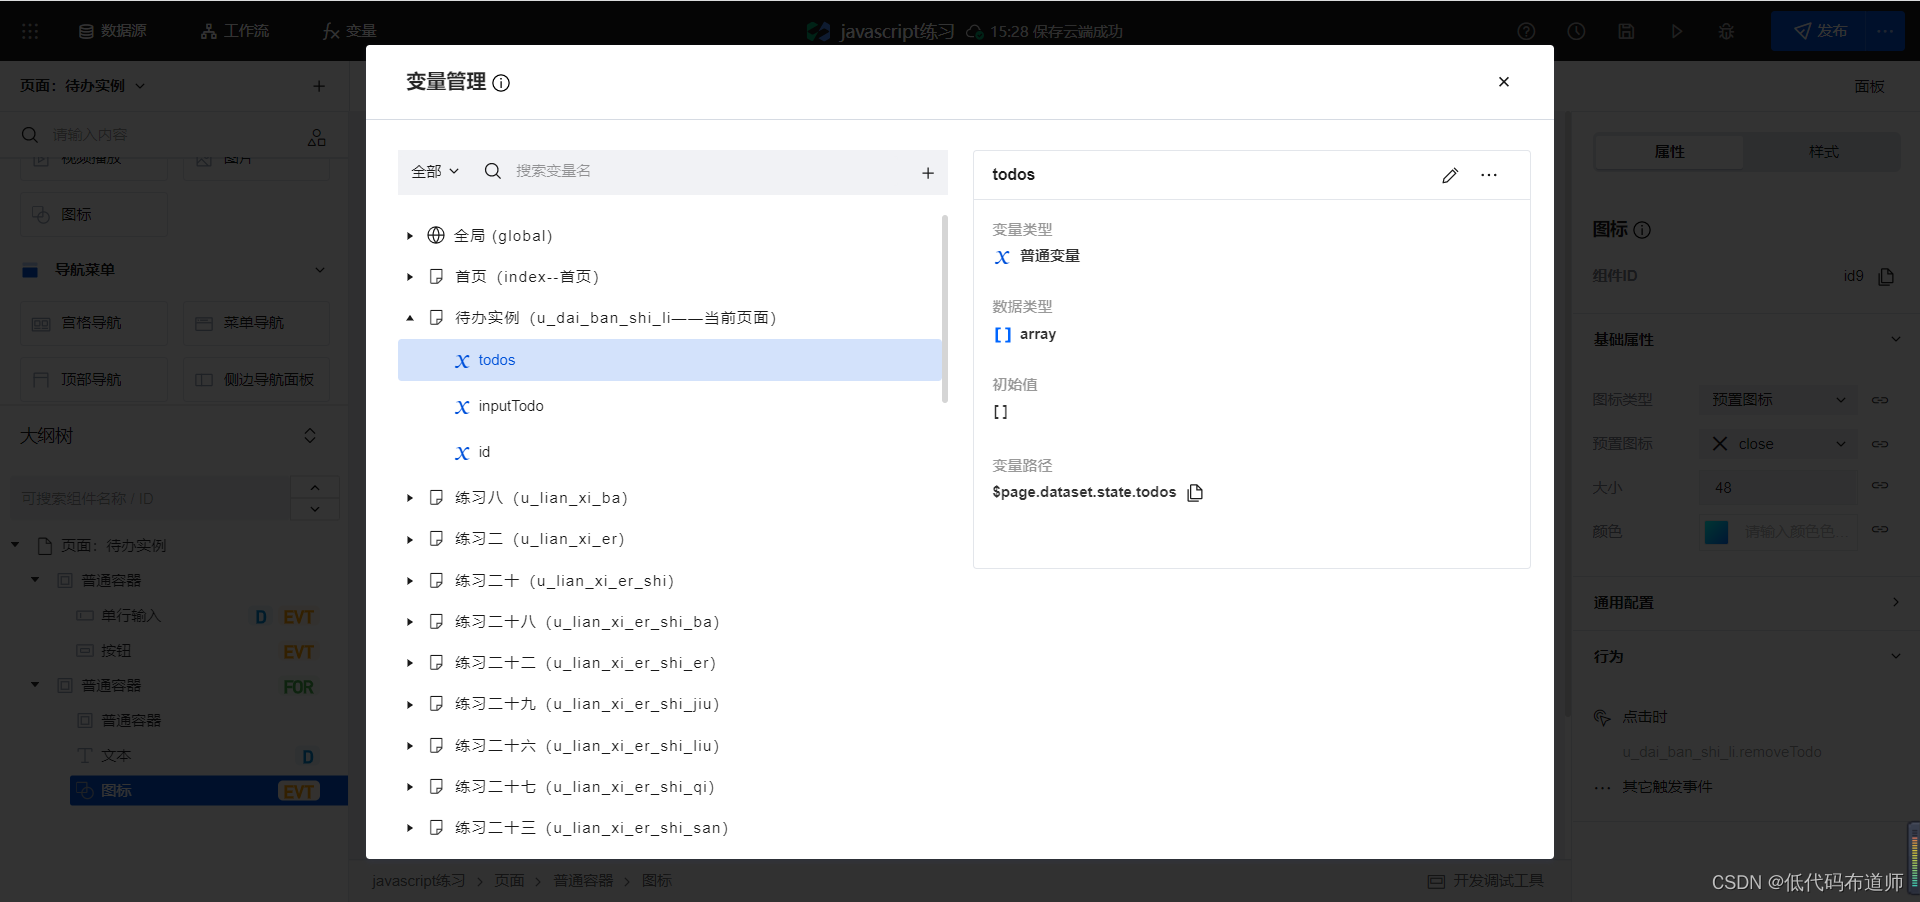Select the 顶部导航 component
The image size is (1920, 902).
coord(94,380)
